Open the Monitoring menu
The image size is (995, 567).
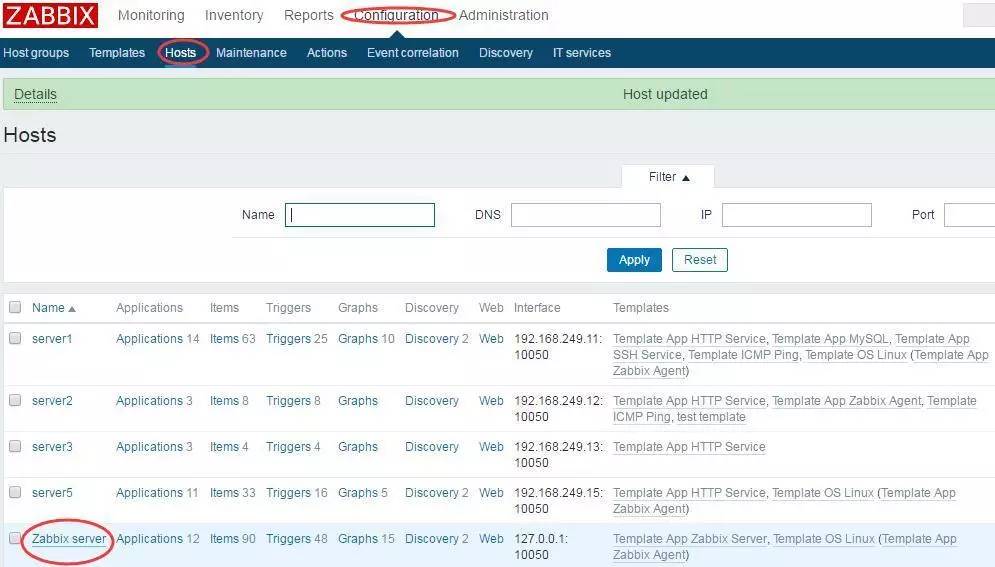point(151,16)
